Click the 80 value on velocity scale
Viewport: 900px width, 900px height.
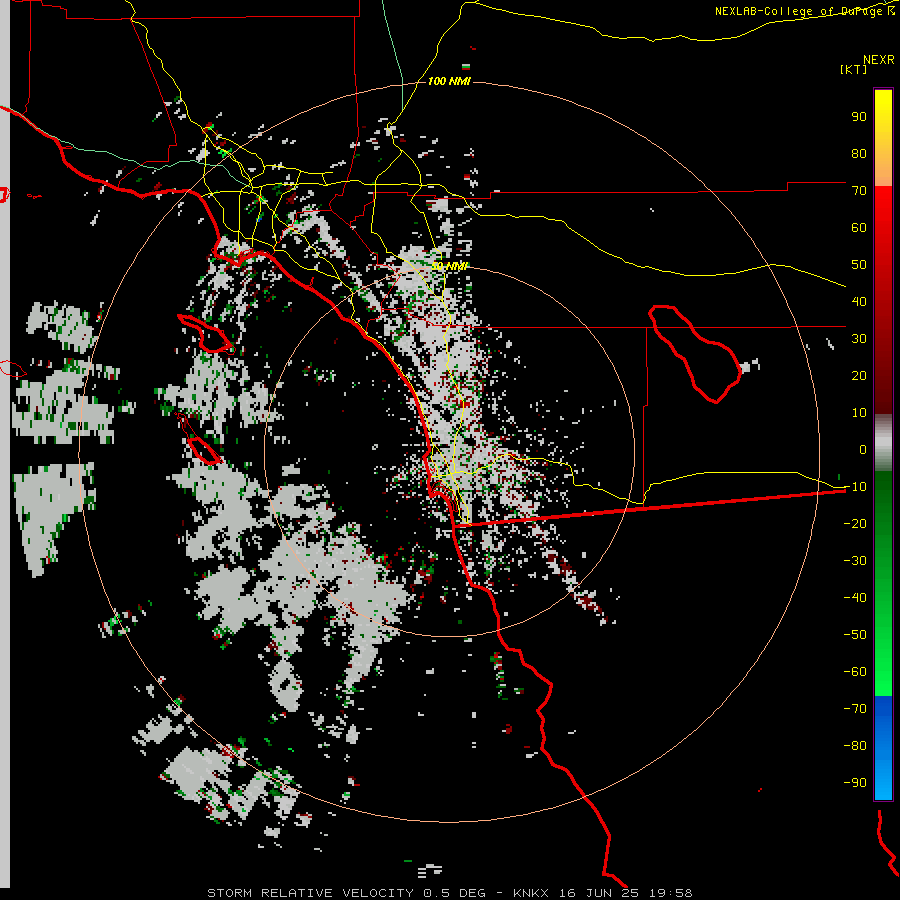click(859, 154)
